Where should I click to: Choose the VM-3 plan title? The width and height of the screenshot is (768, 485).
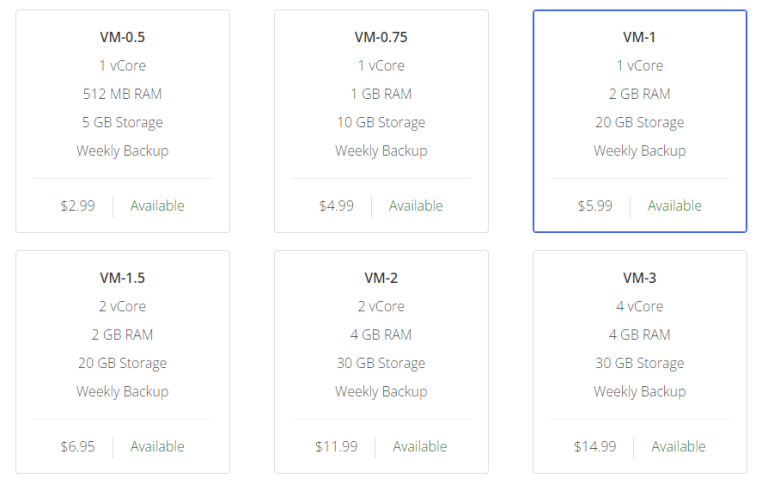click(639, 278)
